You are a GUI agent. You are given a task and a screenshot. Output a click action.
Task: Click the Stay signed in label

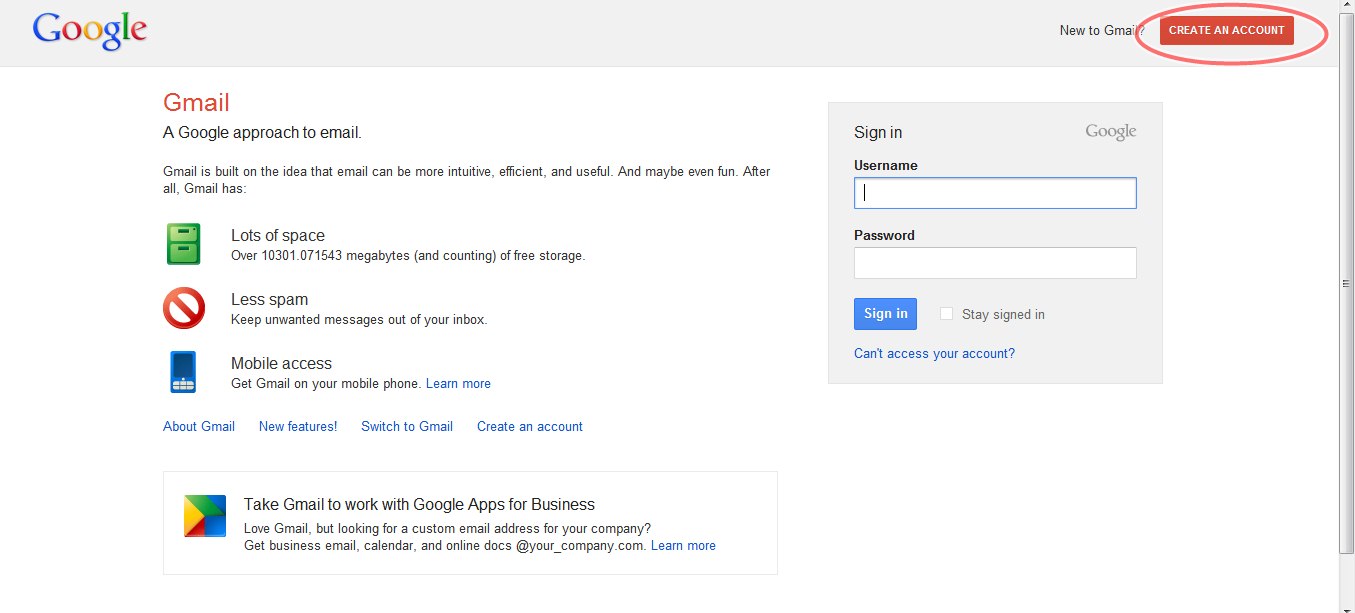[1003, 314]
